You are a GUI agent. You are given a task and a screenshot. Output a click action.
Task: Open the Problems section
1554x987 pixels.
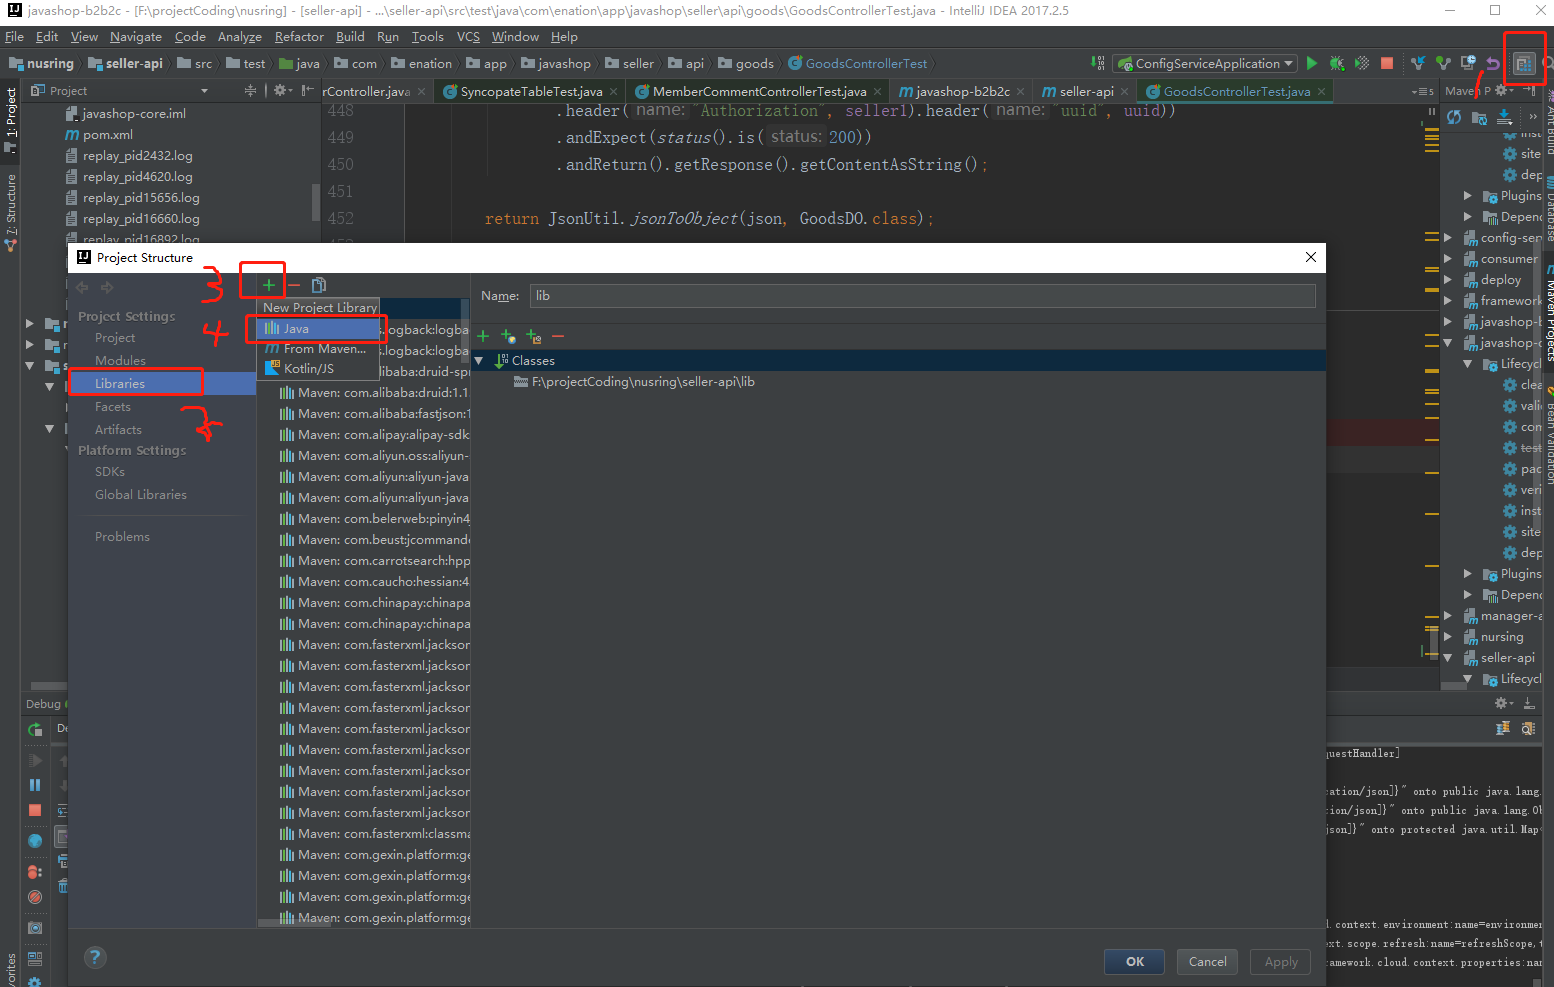click(122, 537)
